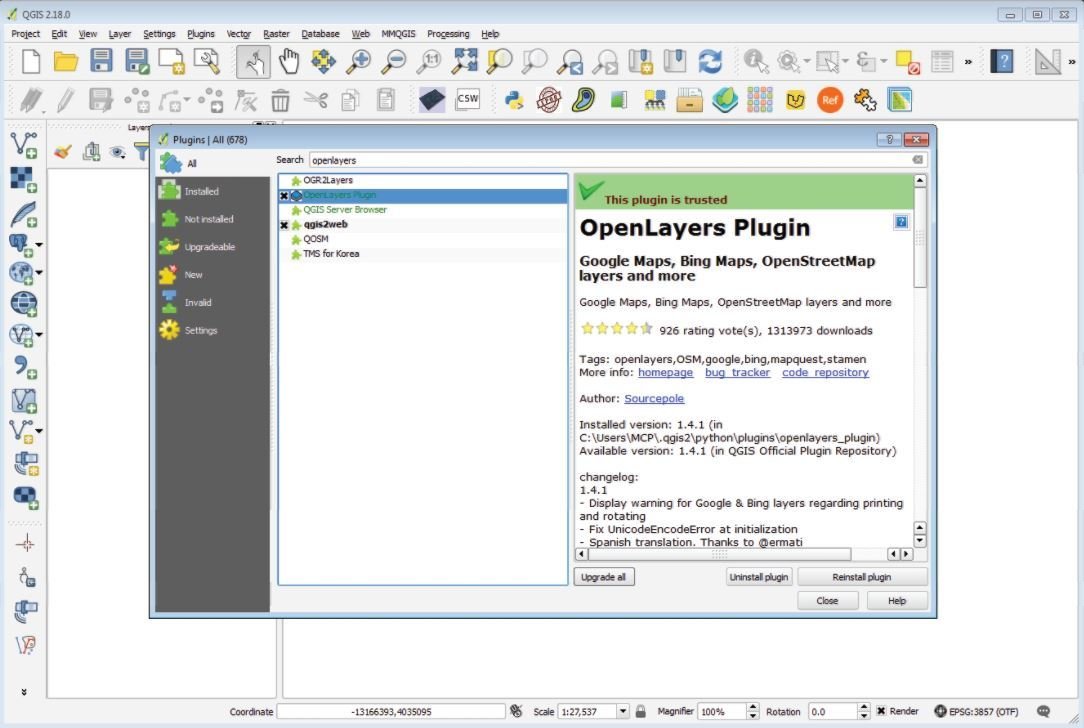Click the plugin help icon beside OpenLayers title

[x=901, y=222]
